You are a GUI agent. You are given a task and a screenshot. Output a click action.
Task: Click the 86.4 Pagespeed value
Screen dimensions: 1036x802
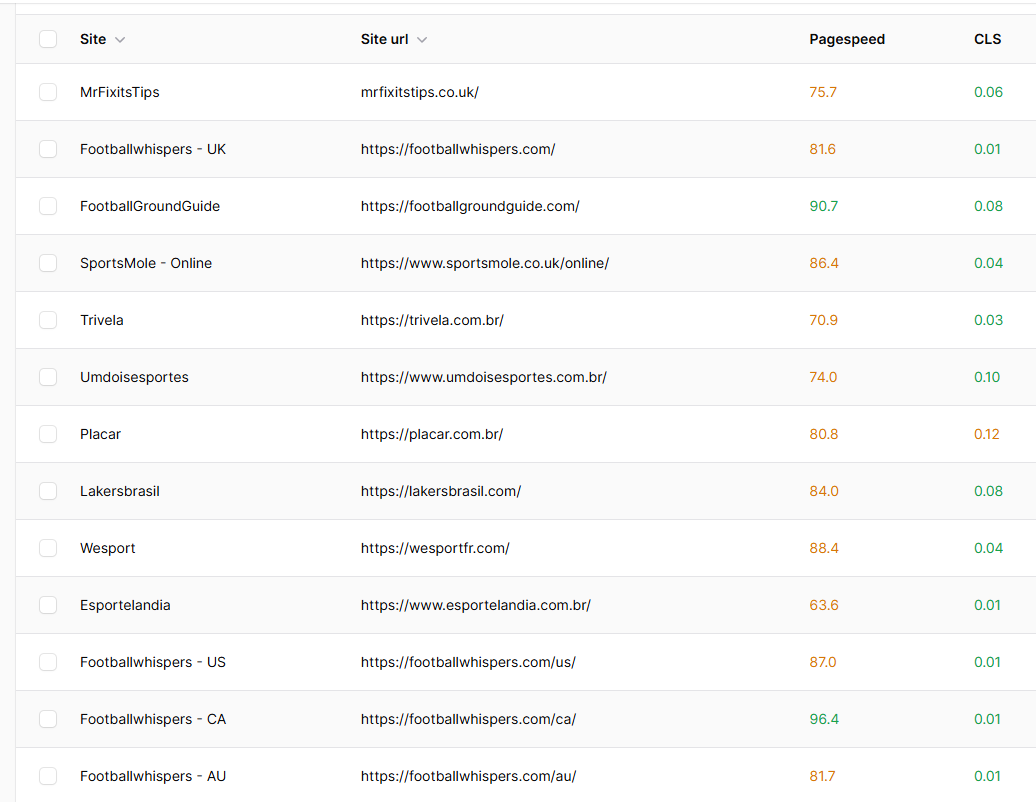(824, 263)
